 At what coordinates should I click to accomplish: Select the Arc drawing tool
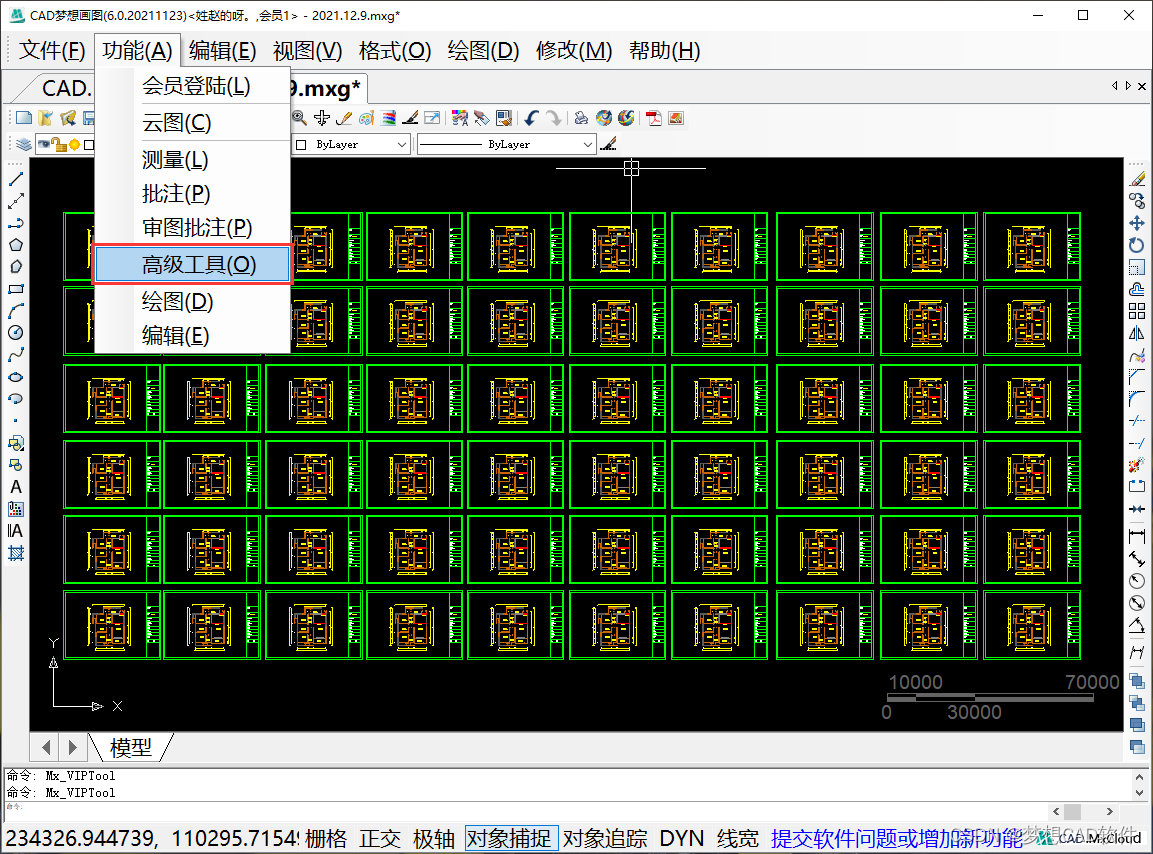(15, 311)
